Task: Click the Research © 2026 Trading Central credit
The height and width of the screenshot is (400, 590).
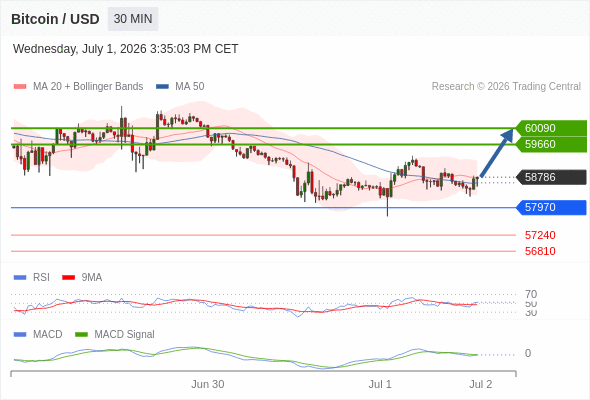Action: click(506, 87)
